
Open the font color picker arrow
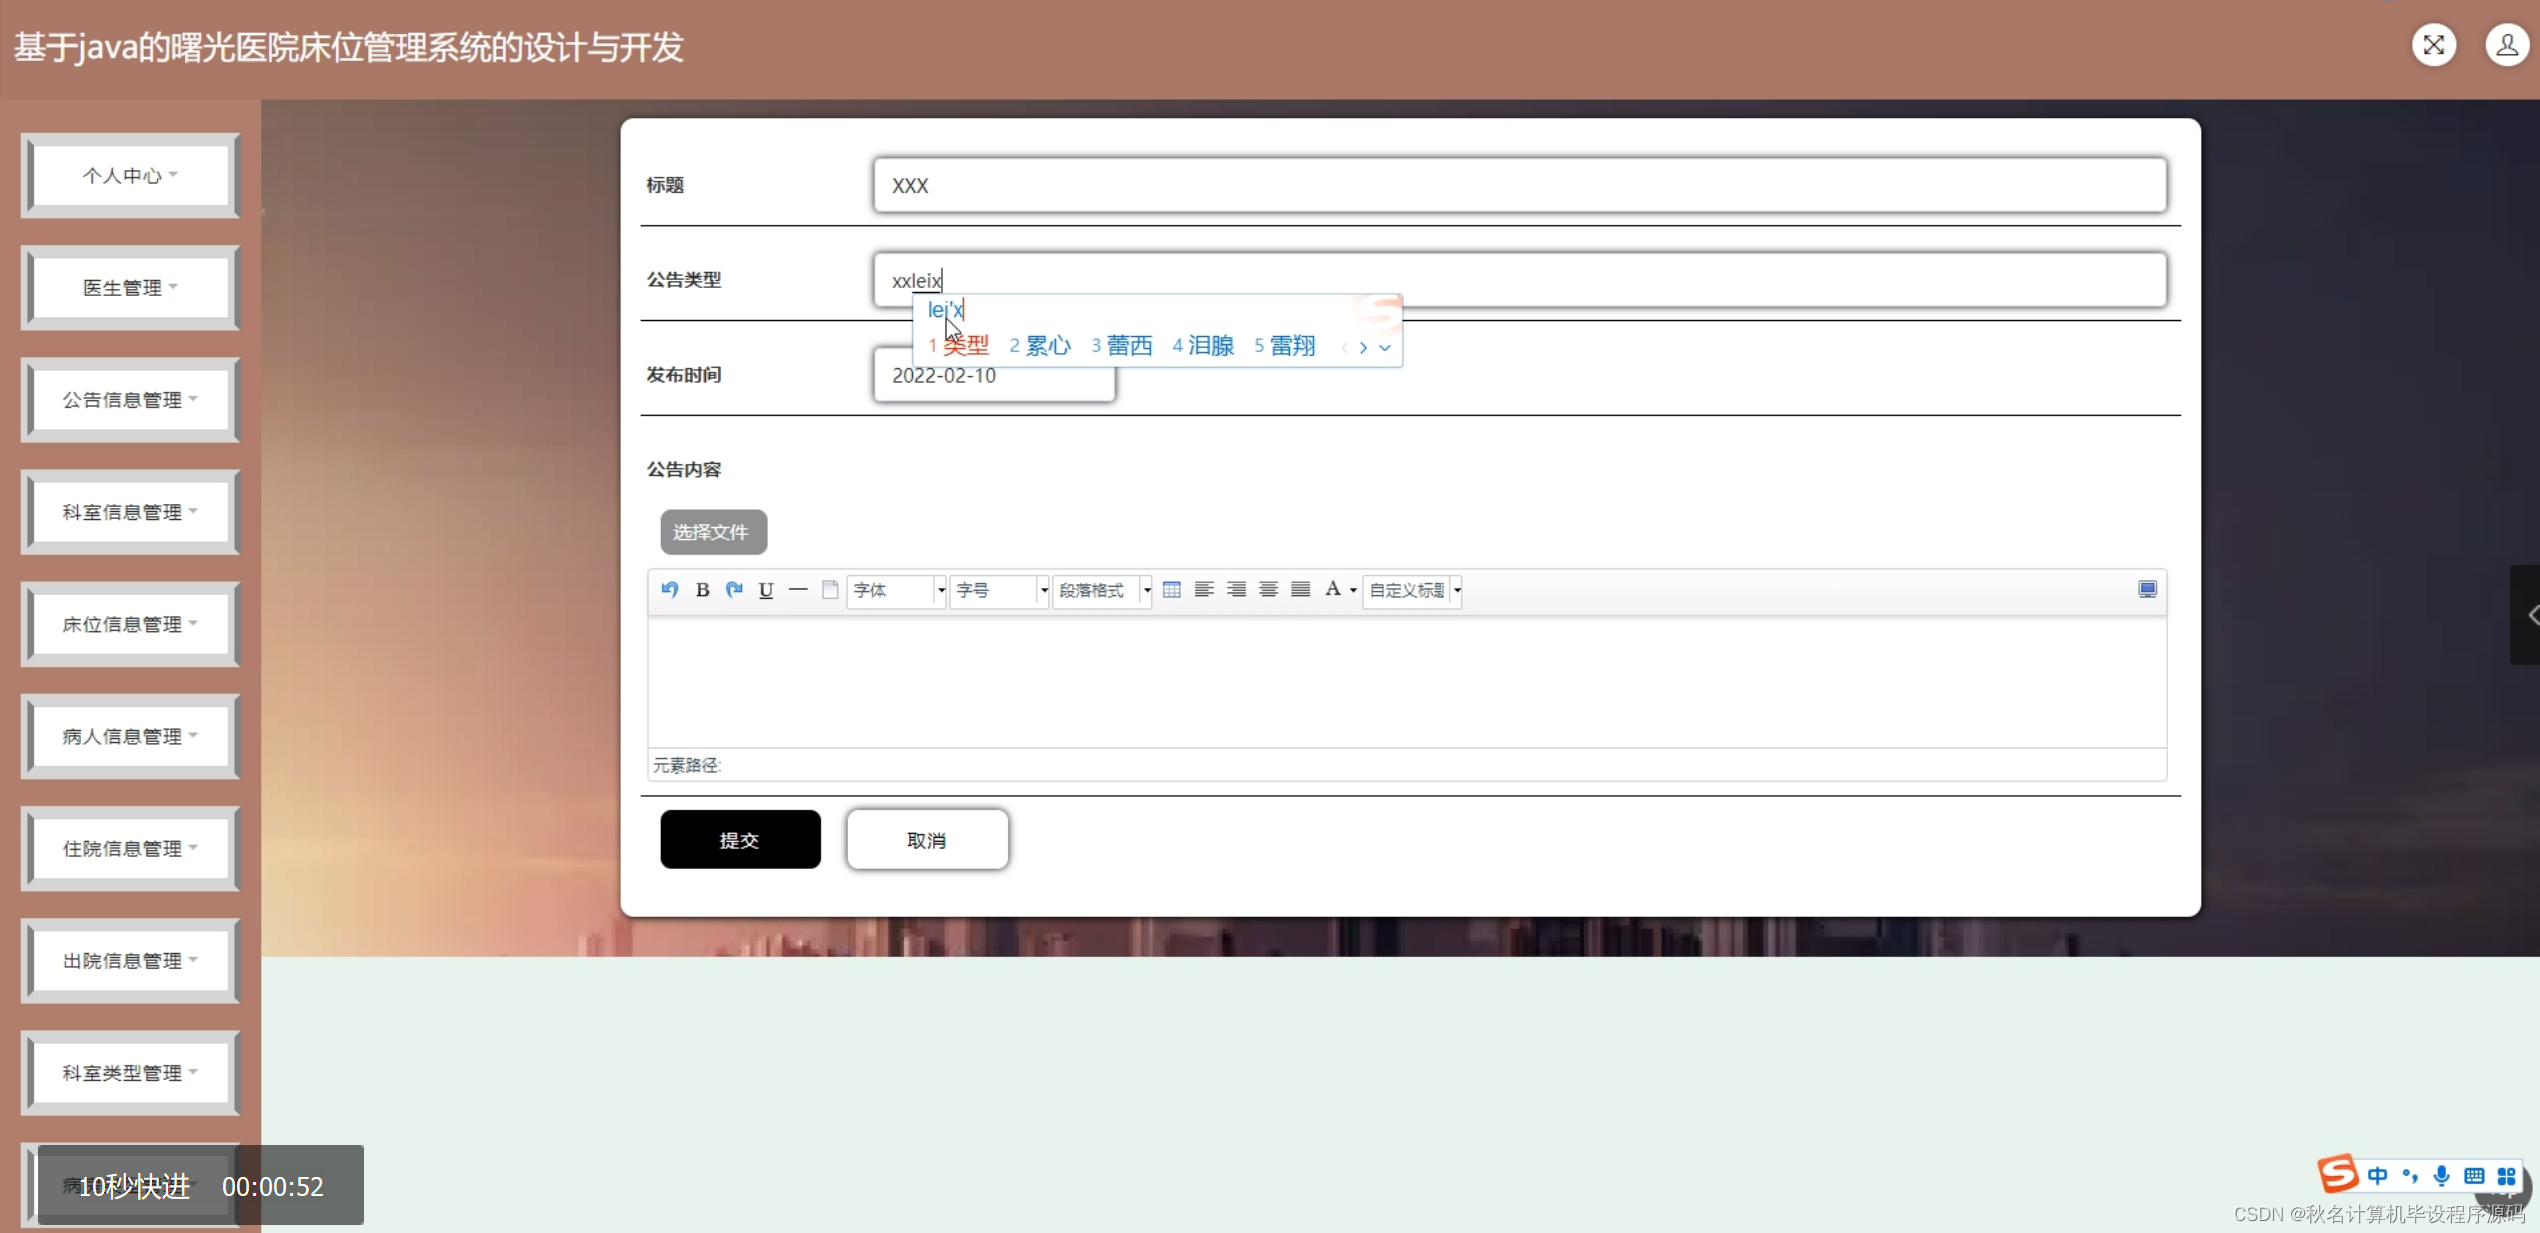coord(1353,591)
